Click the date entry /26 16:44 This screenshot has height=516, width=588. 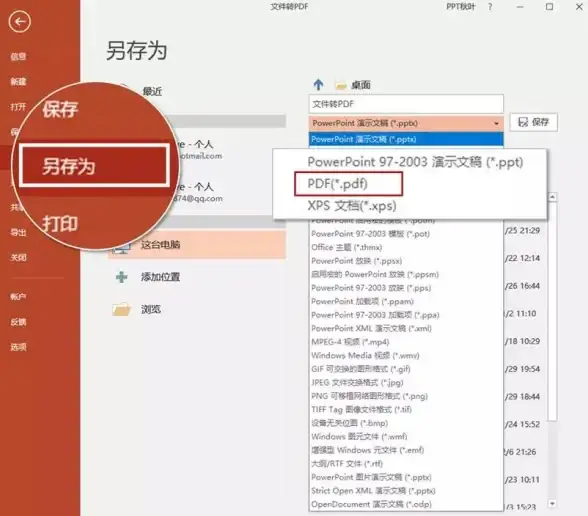[x=522, y=286]
